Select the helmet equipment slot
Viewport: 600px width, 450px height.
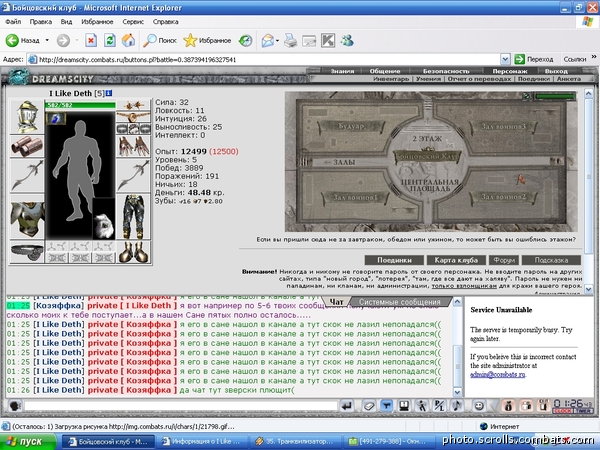pyautogui.click(x=27, y=117)
